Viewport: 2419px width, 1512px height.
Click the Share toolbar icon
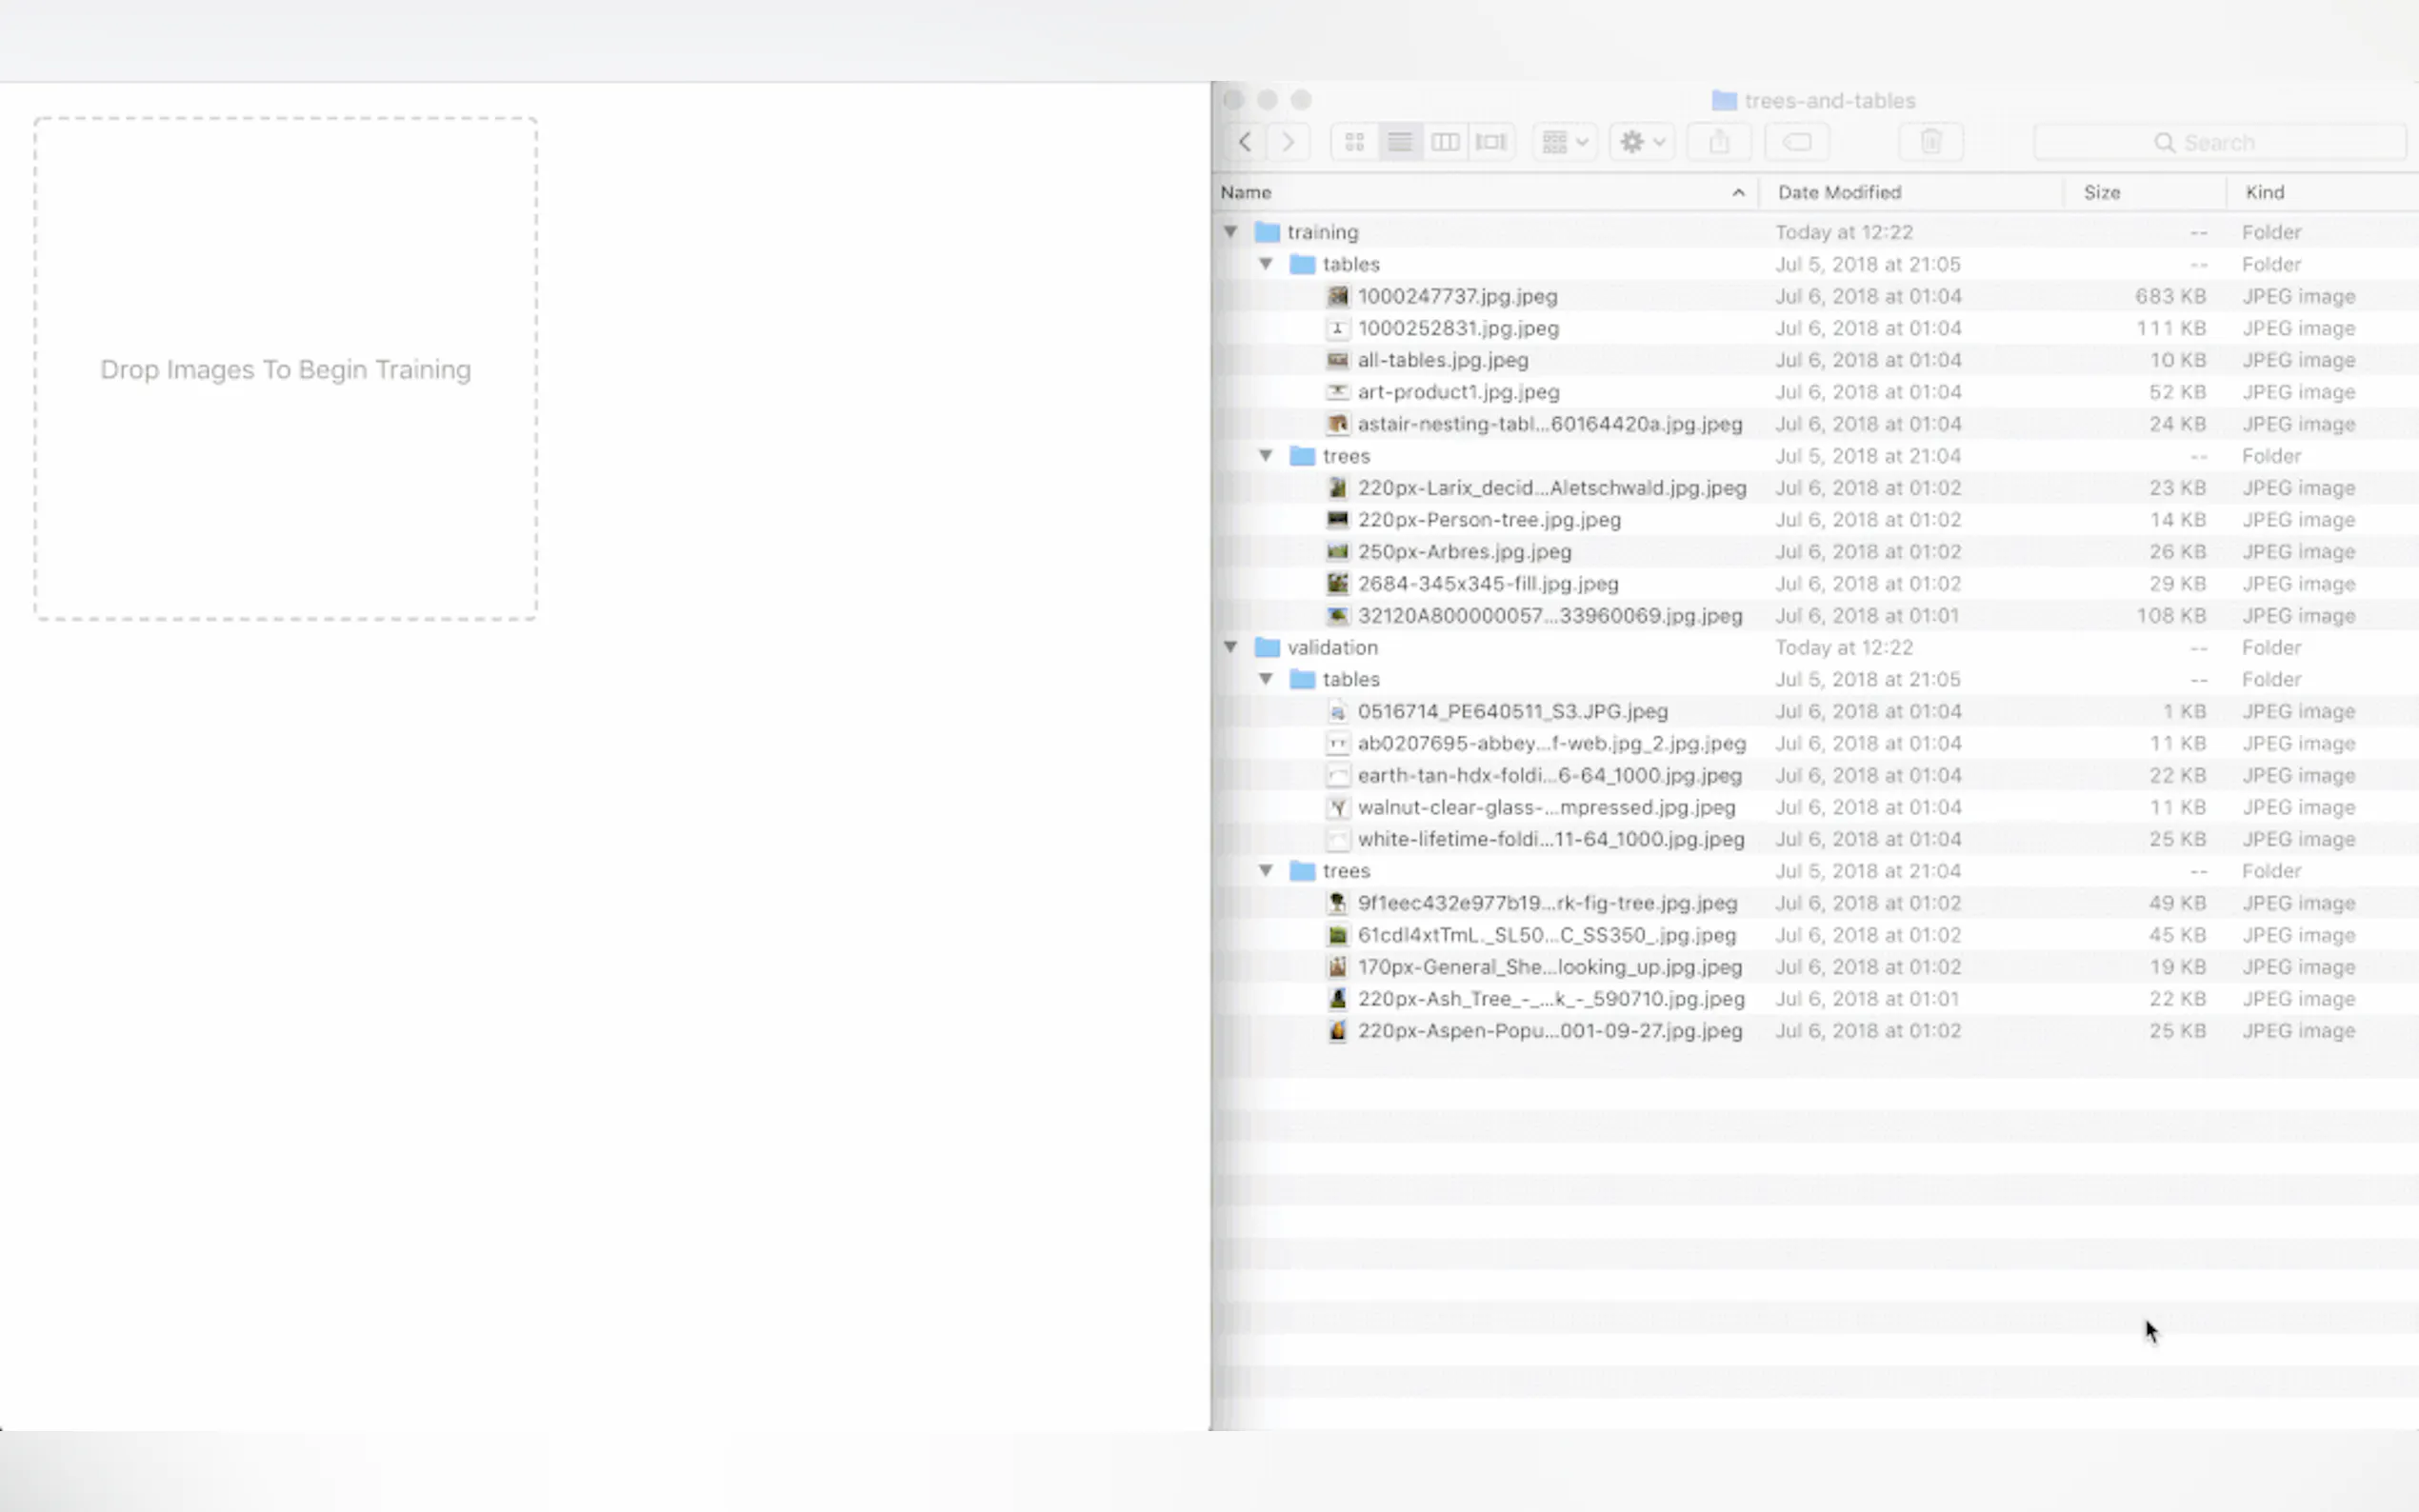pyautogui.click(x=1718, y=142)
